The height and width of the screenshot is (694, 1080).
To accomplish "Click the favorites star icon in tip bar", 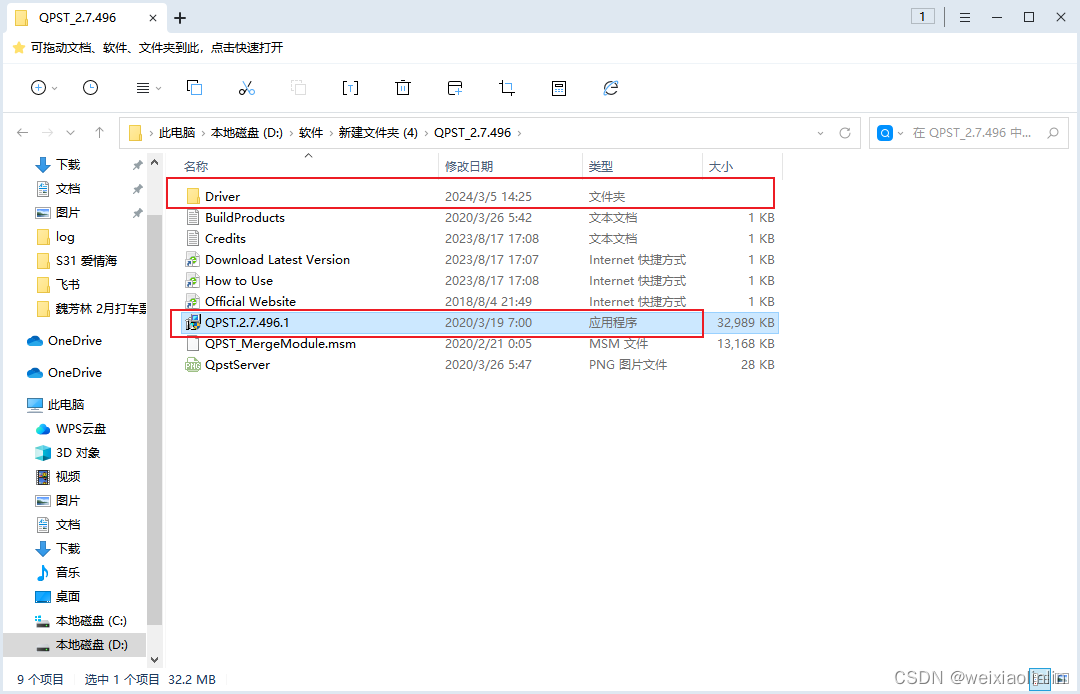I will [x=19, y=48].
